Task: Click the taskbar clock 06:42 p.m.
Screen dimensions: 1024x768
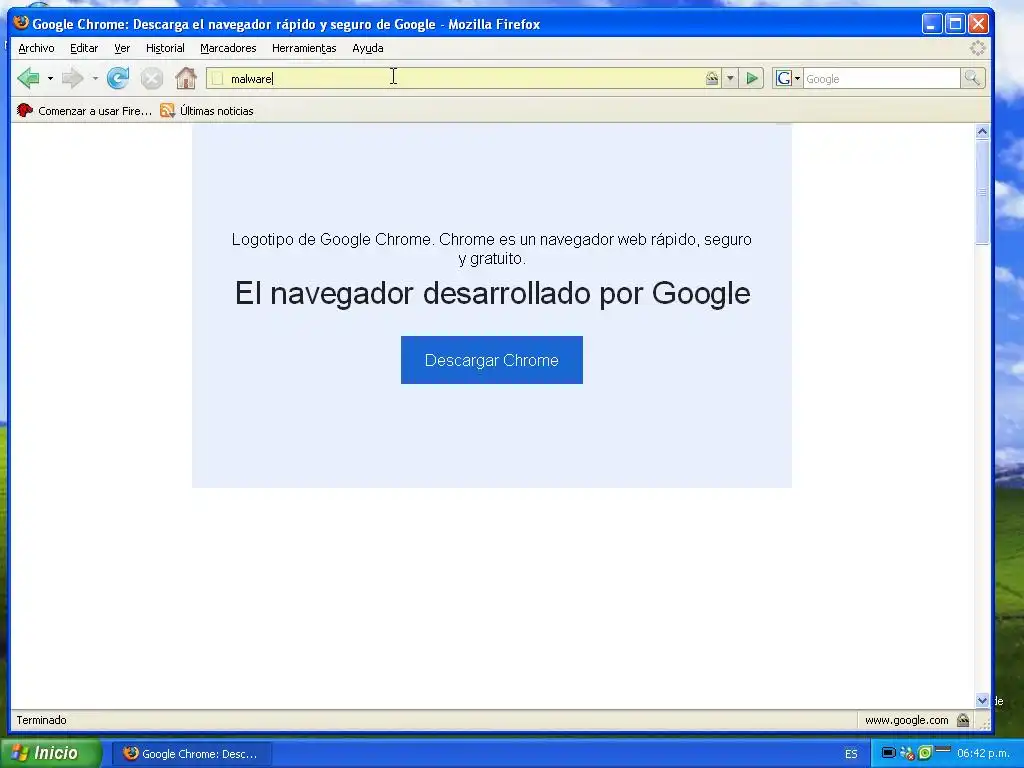Action: [984, 754]
